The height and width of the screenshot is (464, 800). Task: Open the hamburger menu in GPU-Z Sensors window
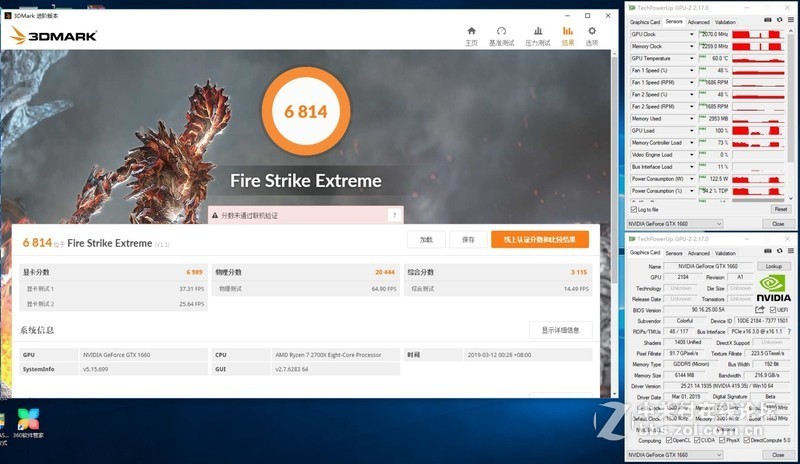click(x=790, y=20)
